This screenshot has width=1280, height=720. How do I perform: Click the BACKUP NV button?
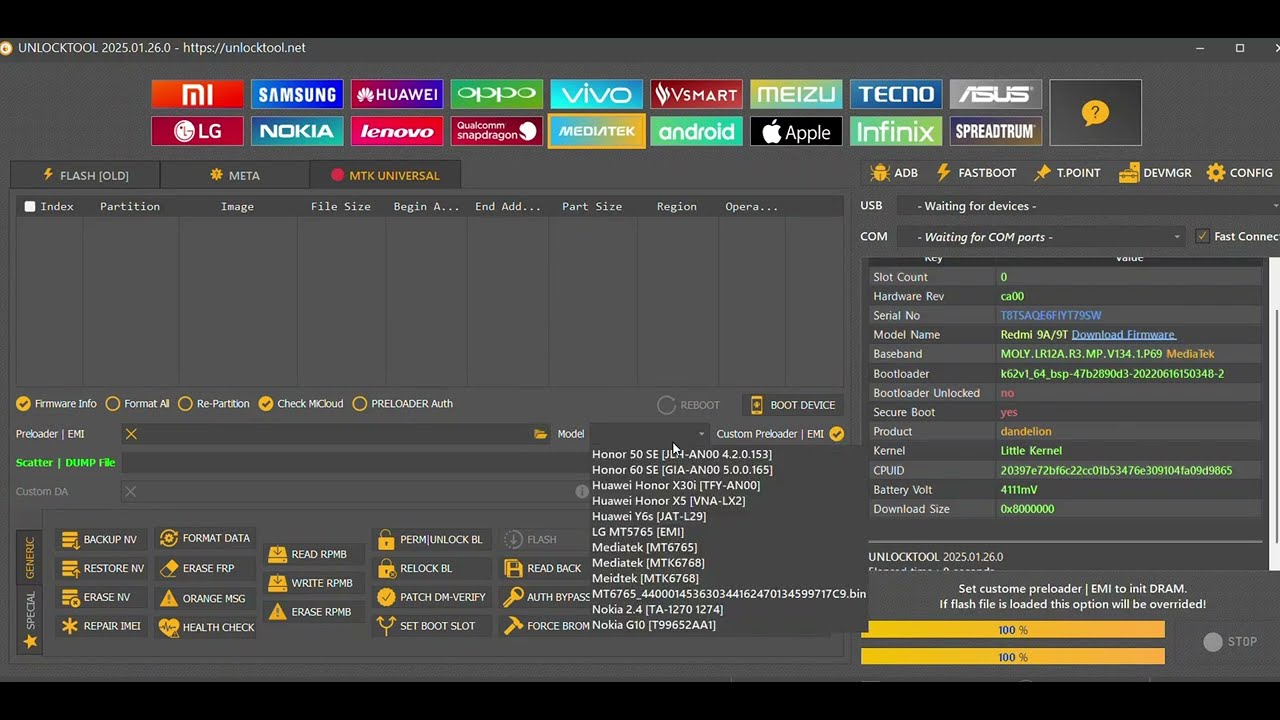coord(100,539)
